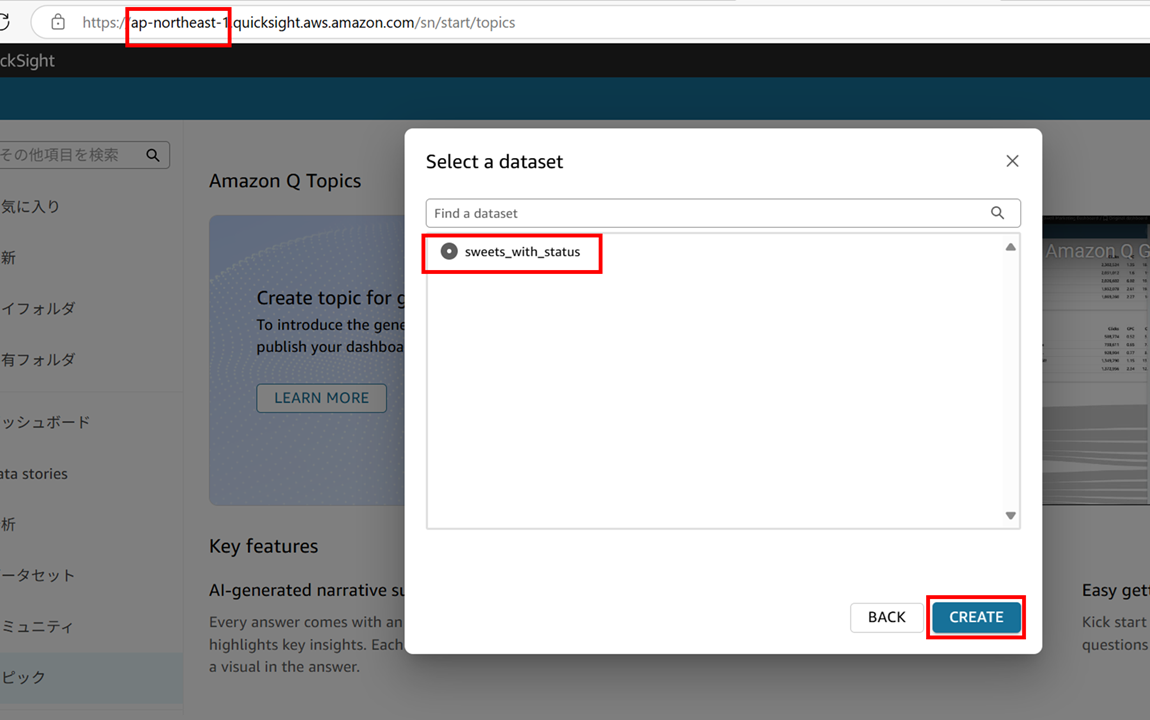Click the Key features heading
Image resolution: width=1150 pixels, height=720 pixels.
pos(263,546)
